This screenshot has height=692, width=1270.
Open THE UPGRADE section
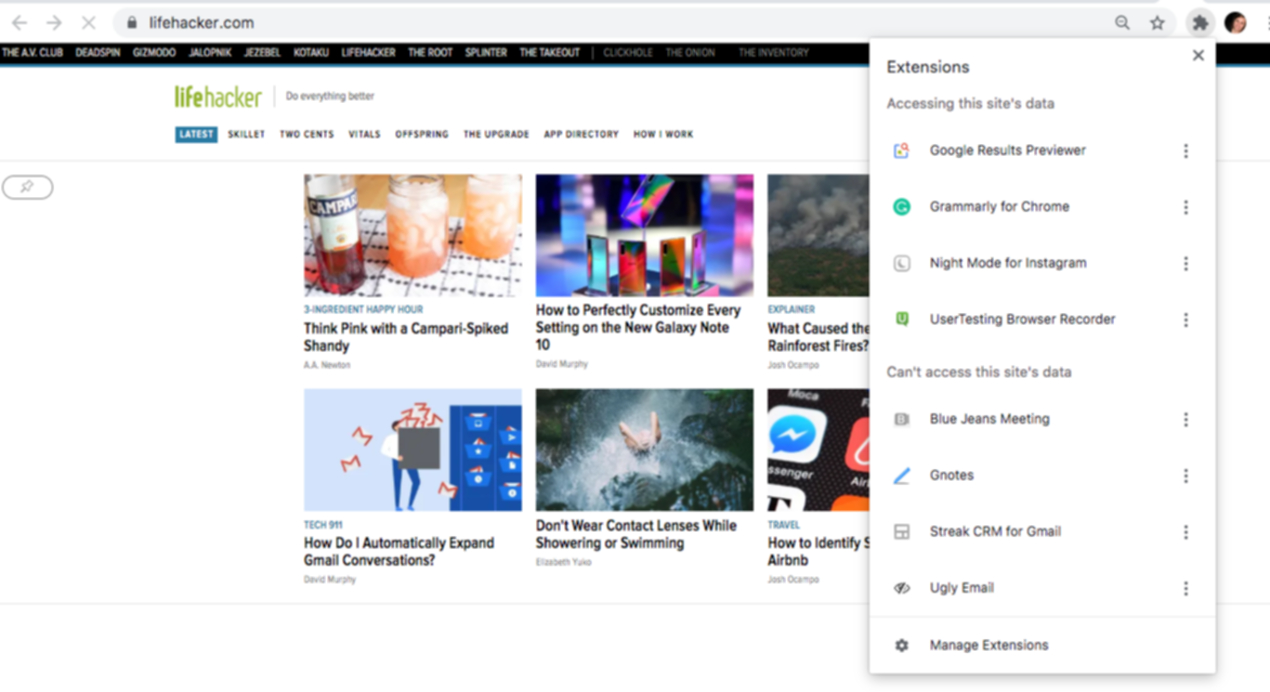click(496, 134)
